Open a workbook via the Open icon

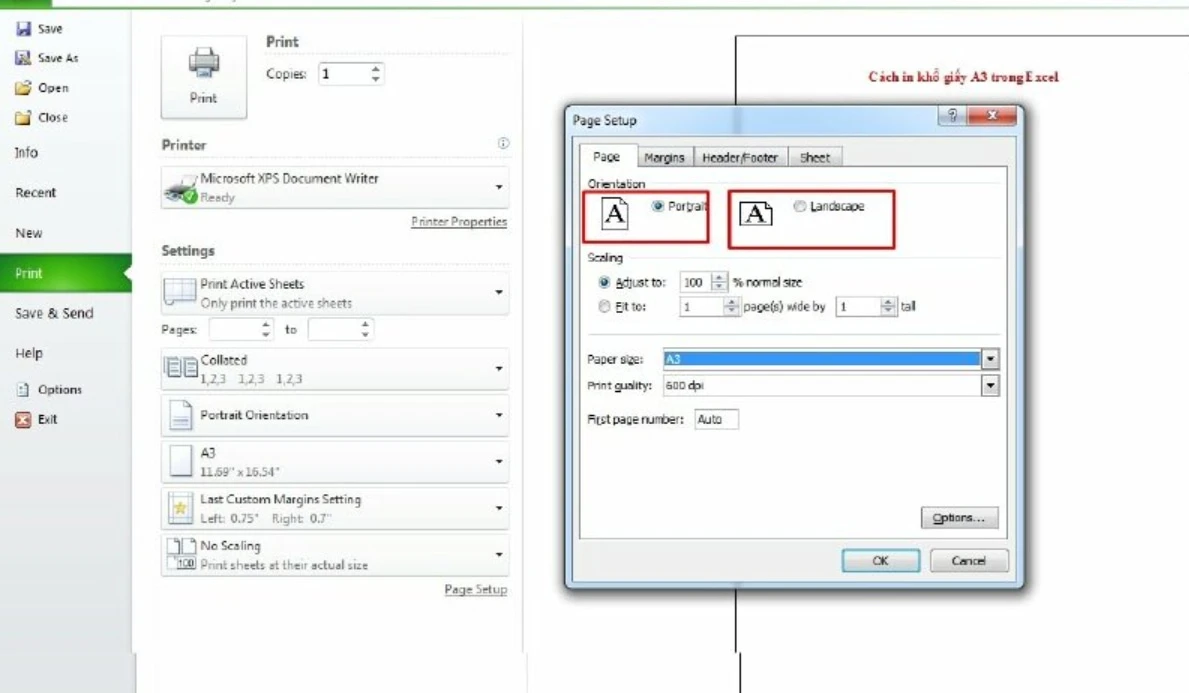tap(22, 87)
